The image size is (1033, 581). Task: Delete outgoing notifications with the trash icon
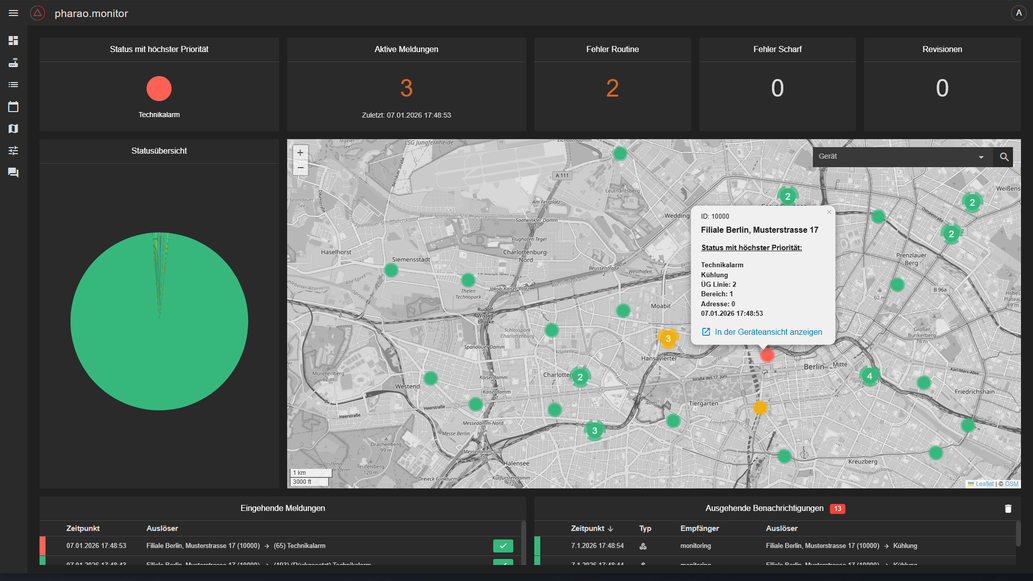[x=1007, y=509]
